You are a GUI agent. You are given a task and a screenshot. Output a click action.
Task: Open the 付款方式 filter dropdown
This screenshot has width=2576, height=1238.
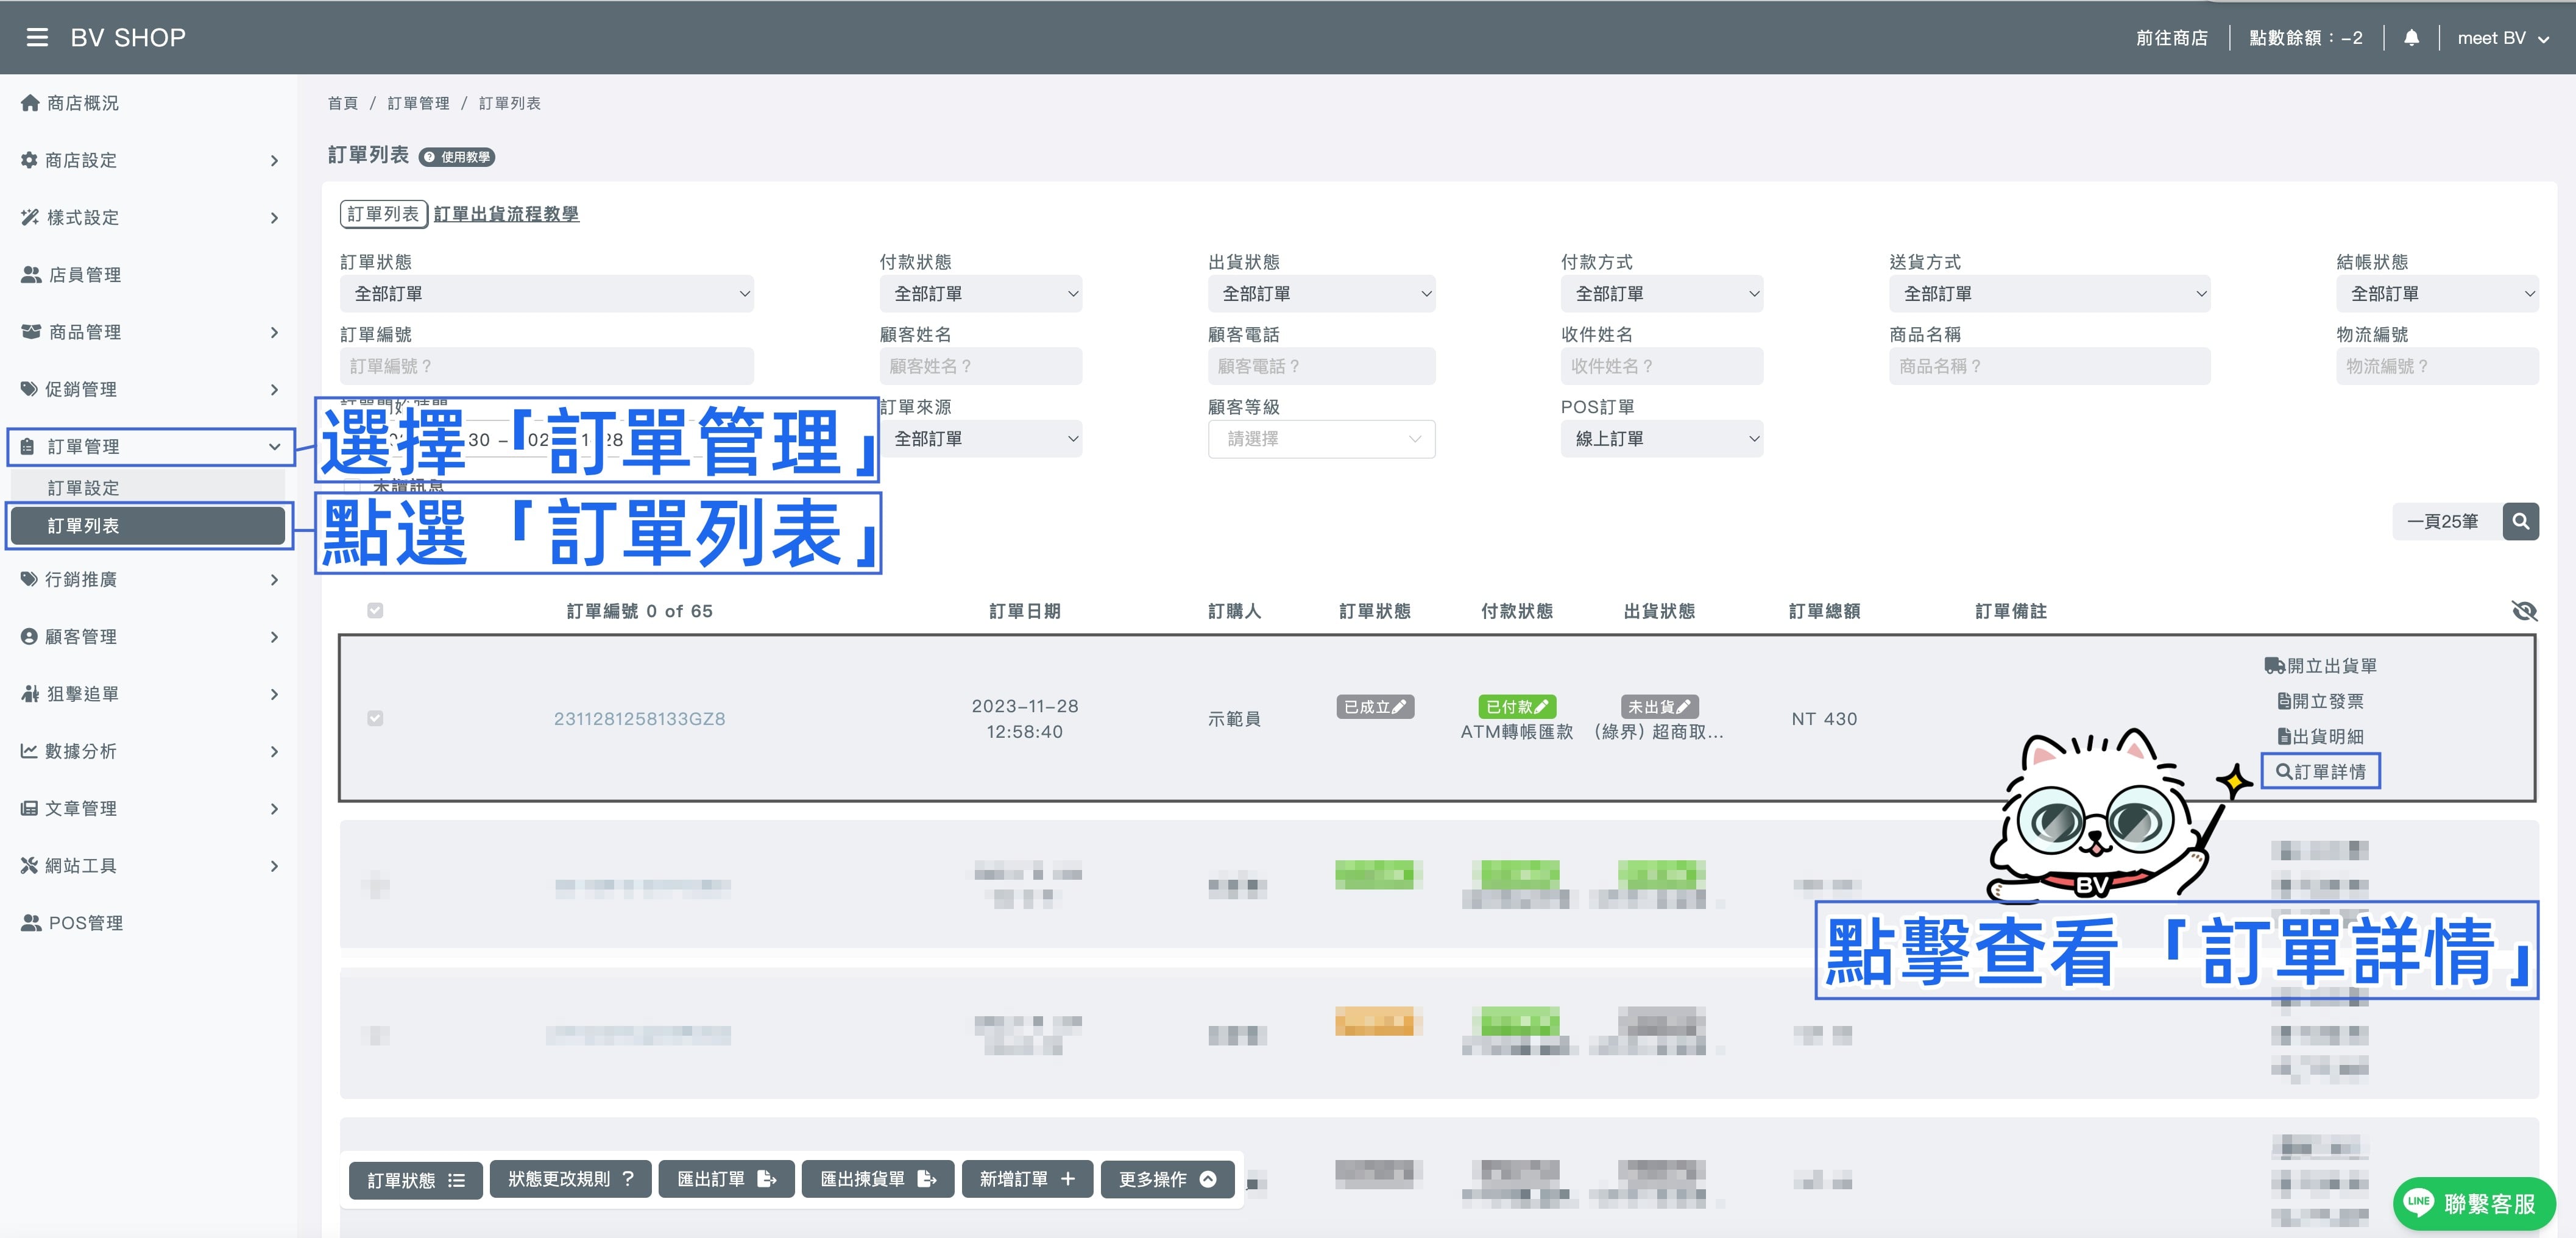pyautogui.click(x=1661, y=294)
